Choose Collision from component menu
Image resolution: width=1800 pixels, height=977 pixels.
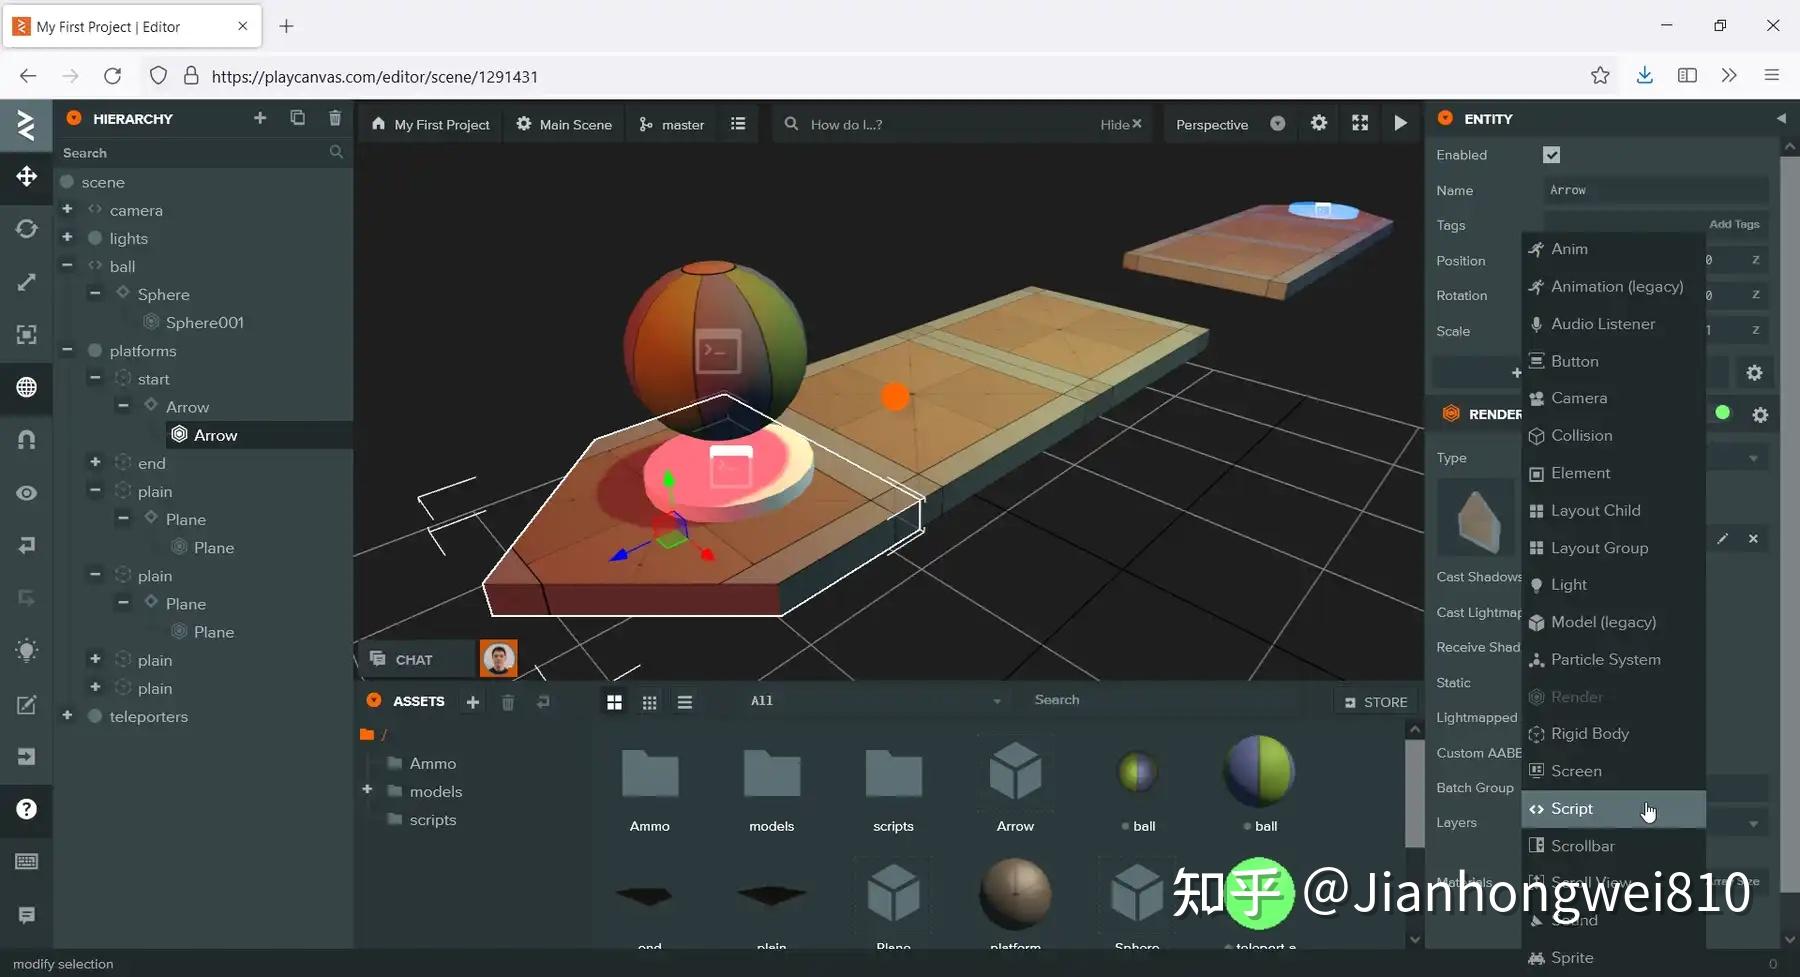(1613, 436)
